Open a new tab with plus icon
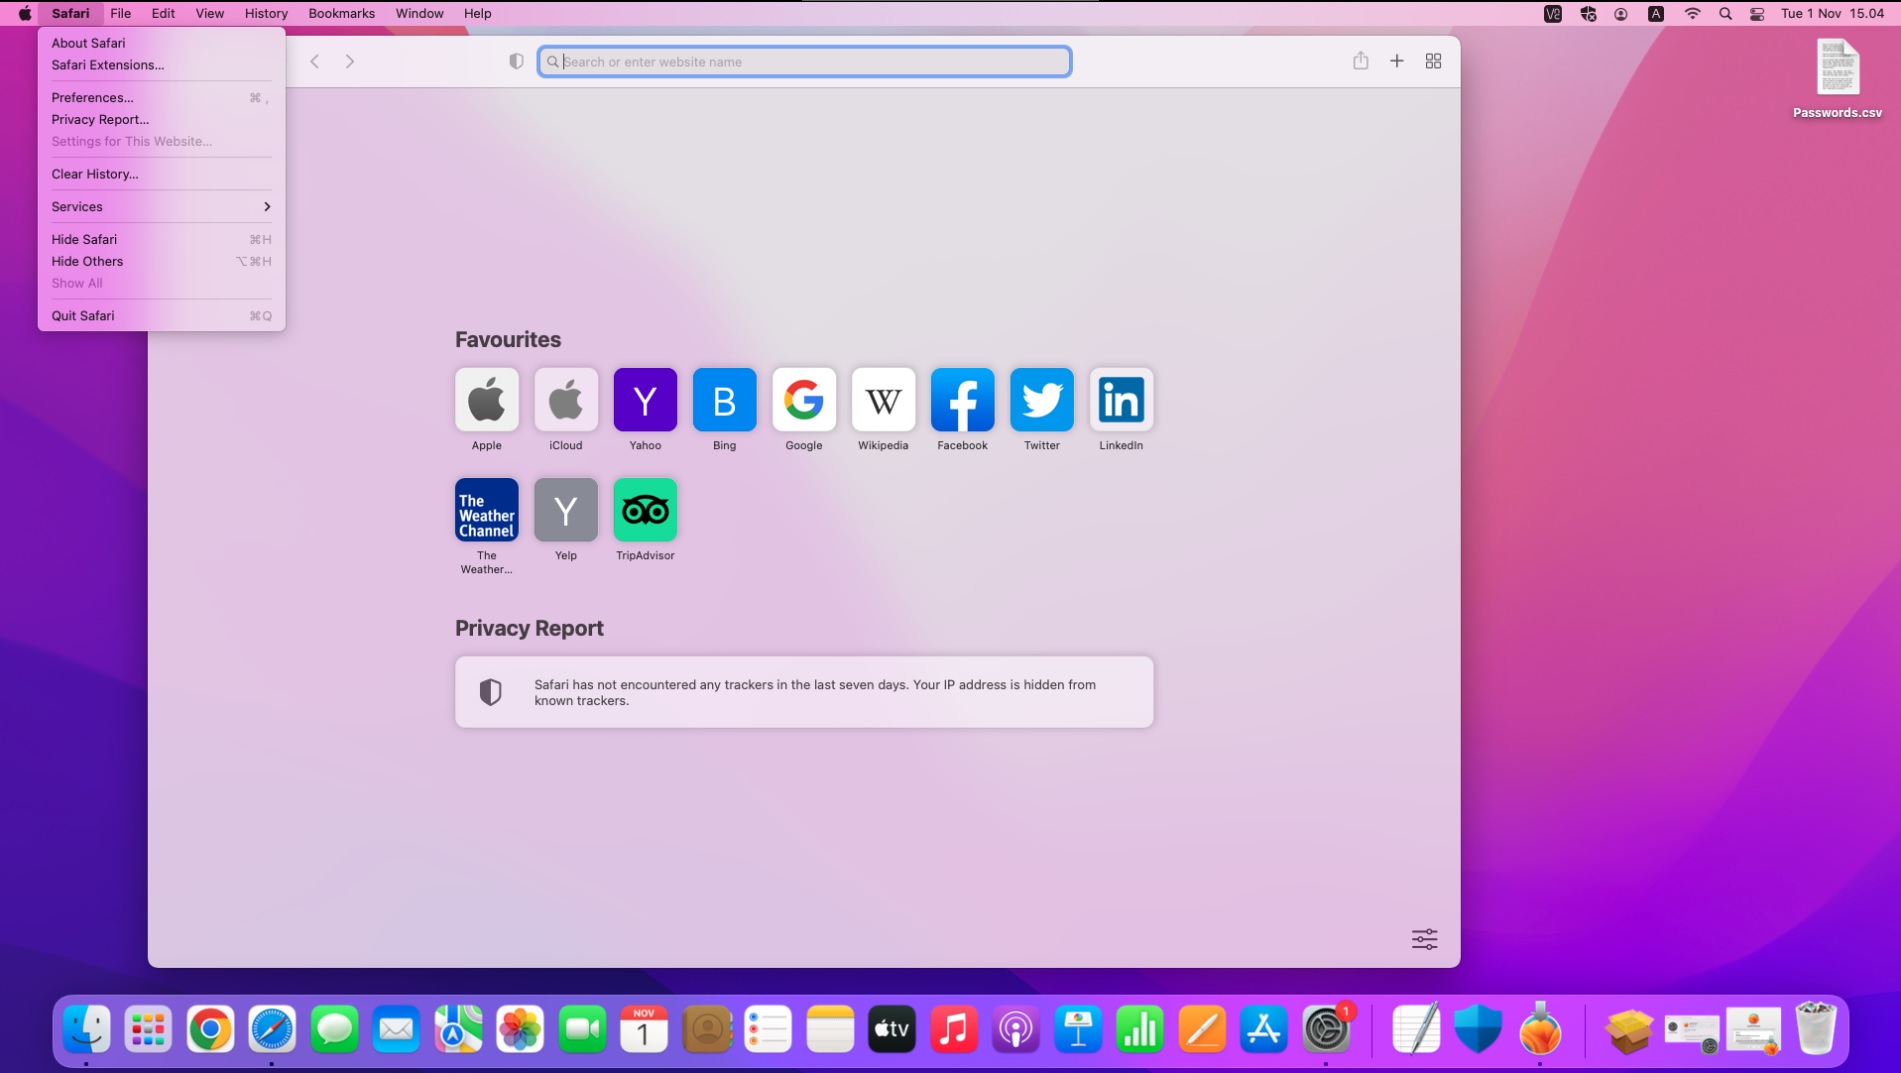This screenshot has height=1073, width=1901. tap(1397, 61)
